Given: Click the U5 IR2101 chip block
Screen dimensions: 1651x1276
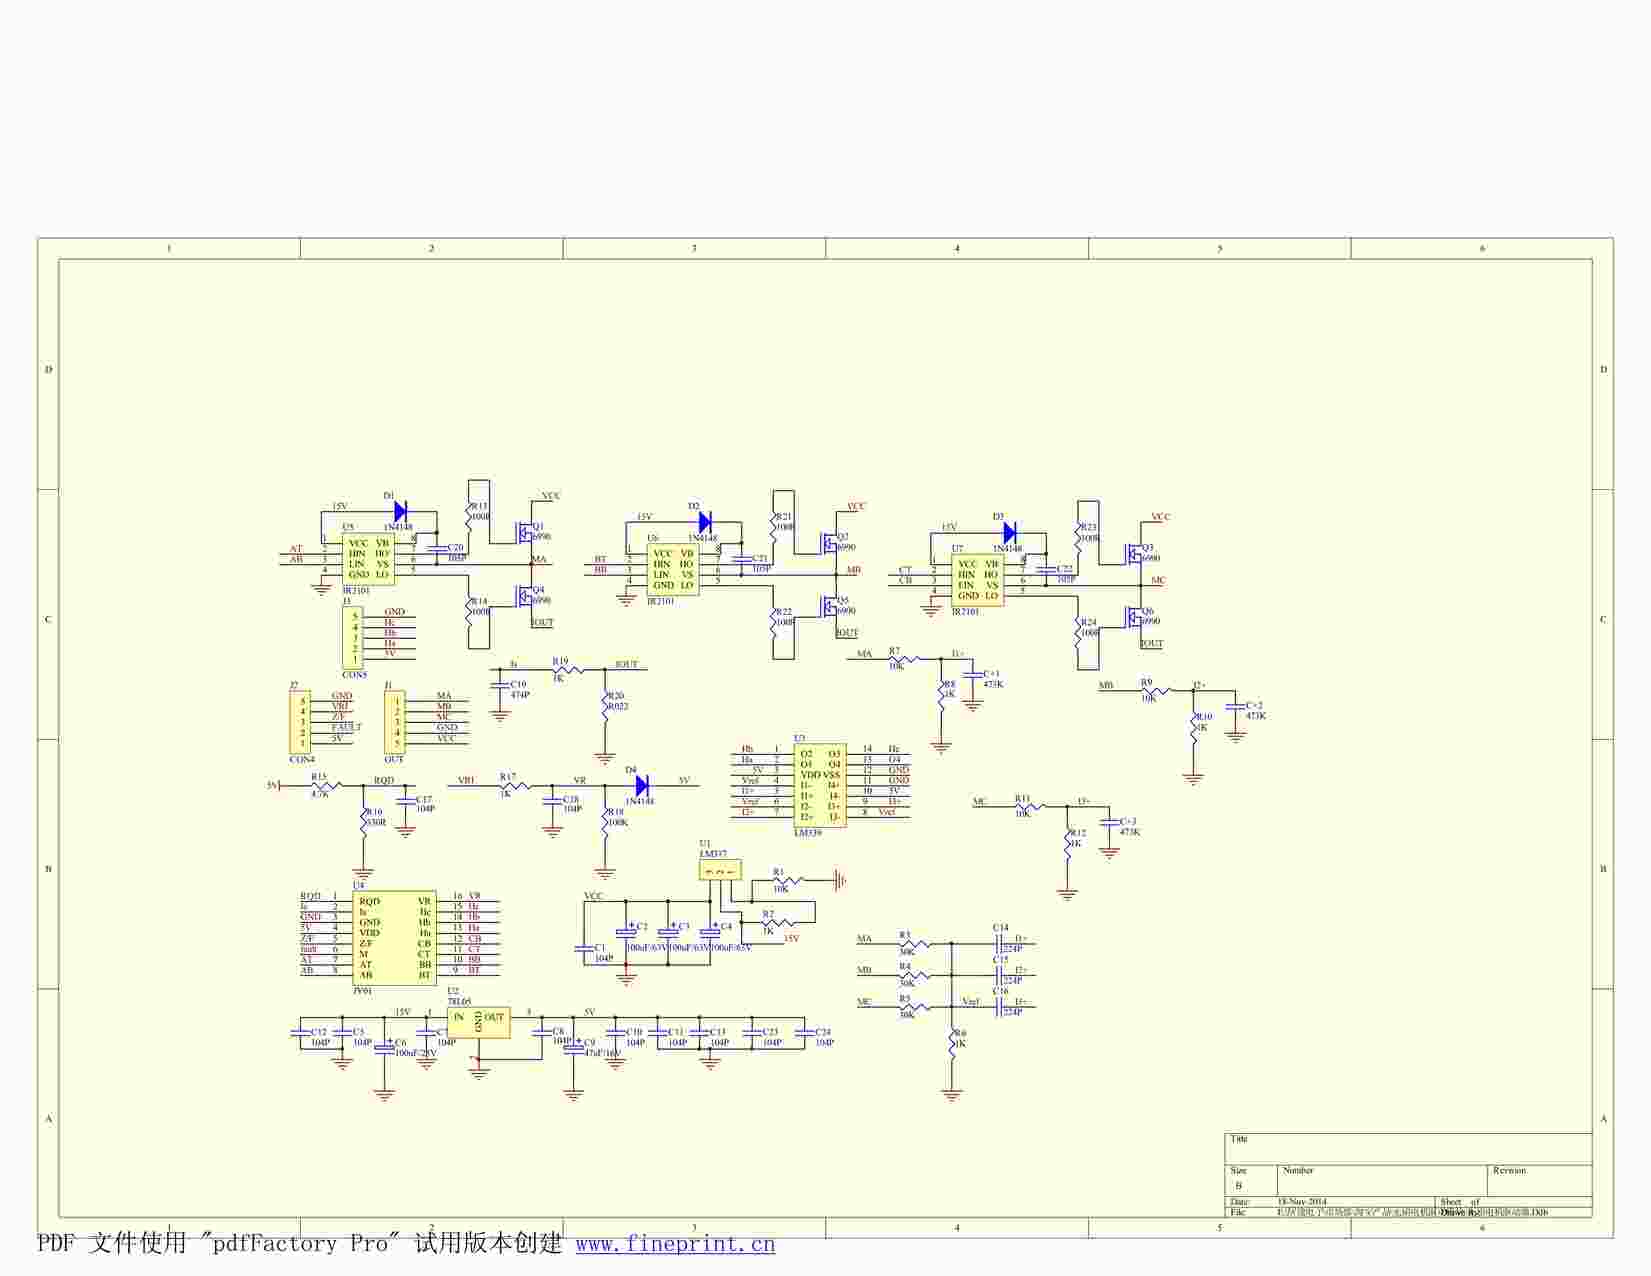Looking at the screenshot, I should [368, 559].
